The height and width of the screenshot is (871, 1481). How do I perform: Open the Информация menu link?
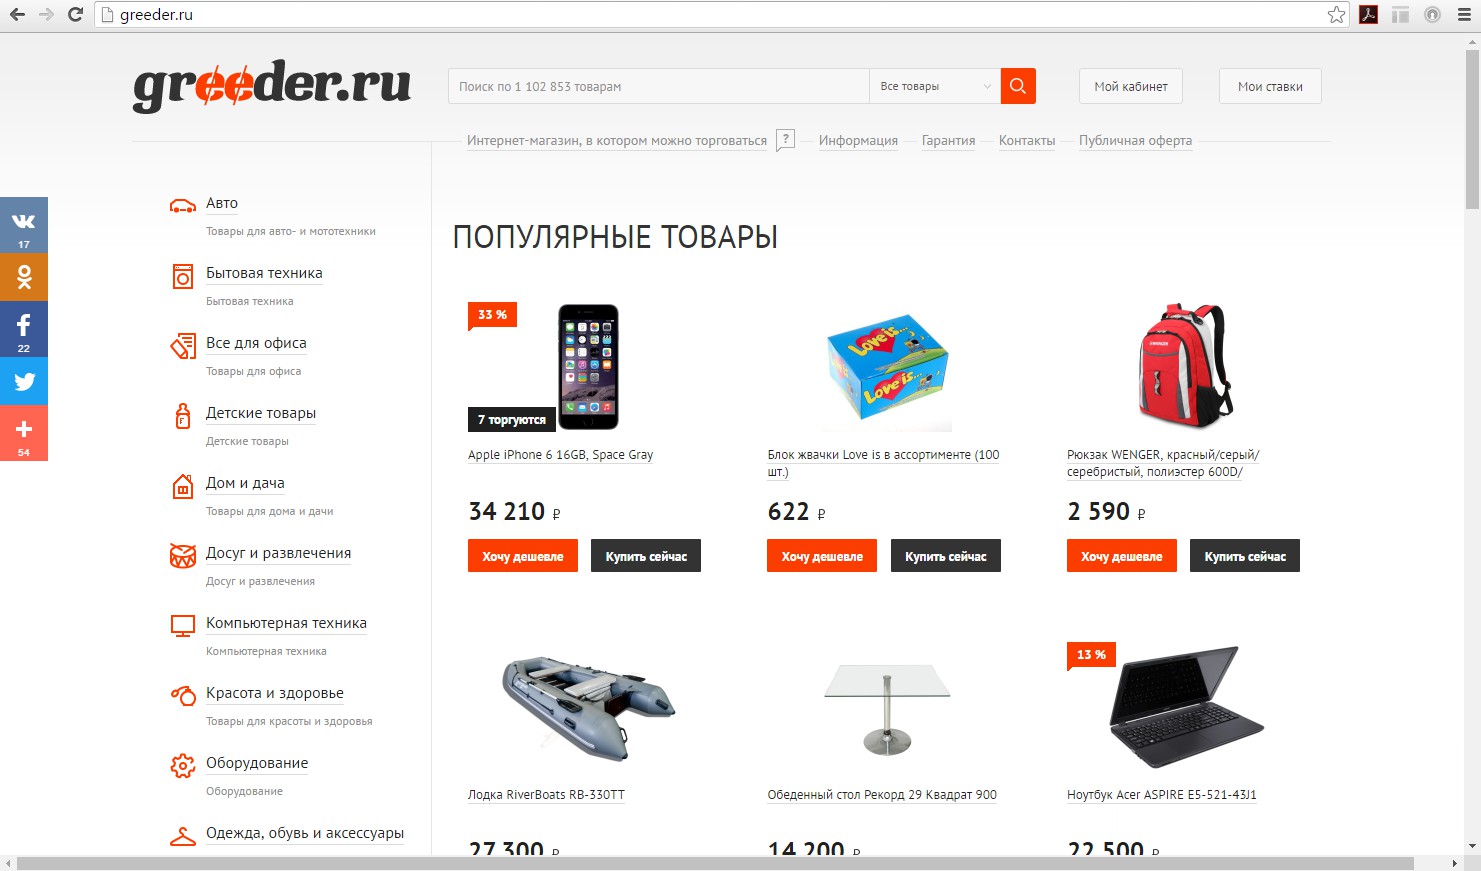pyautogui.click(x=858, y=141)
